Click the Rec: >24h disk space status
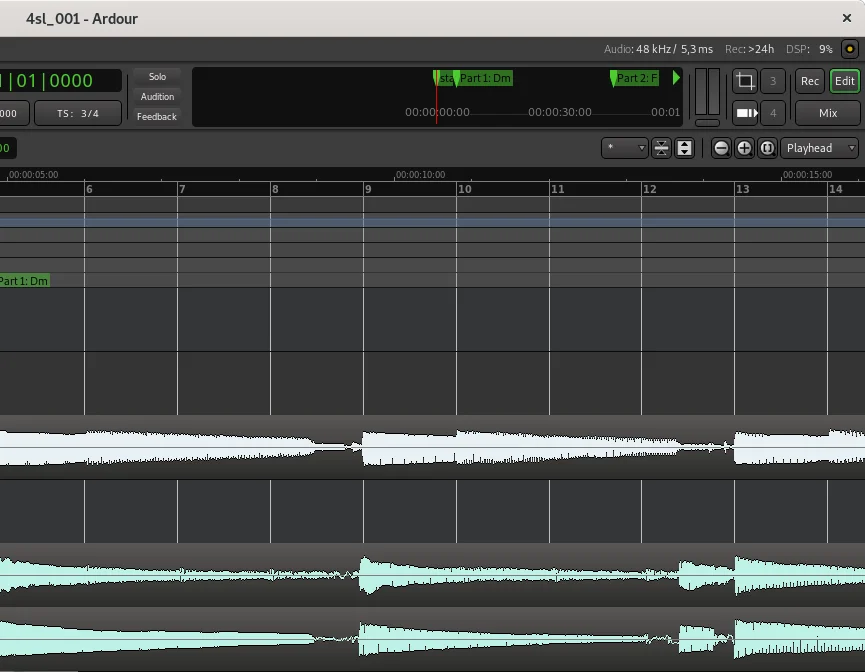This screenshot has height=672, width=865. coord(749,49)
